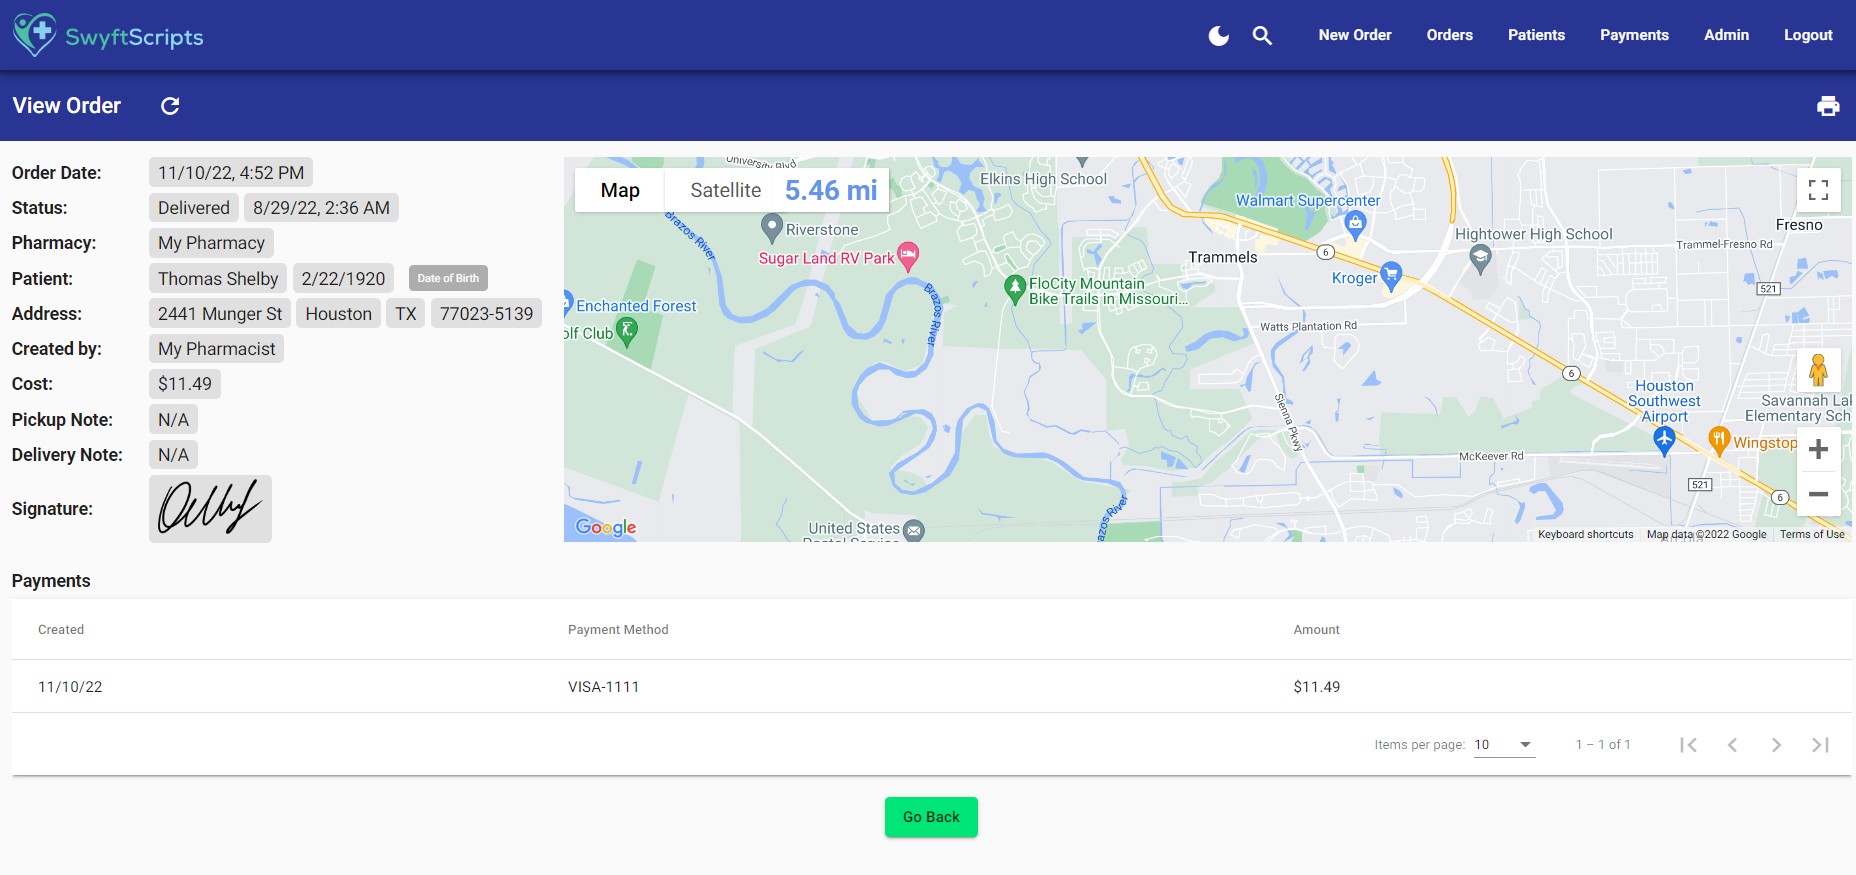Click Walmart Supercenter shopping marker
Screen dimensions: 1856x875
[x=1356, y=225]
